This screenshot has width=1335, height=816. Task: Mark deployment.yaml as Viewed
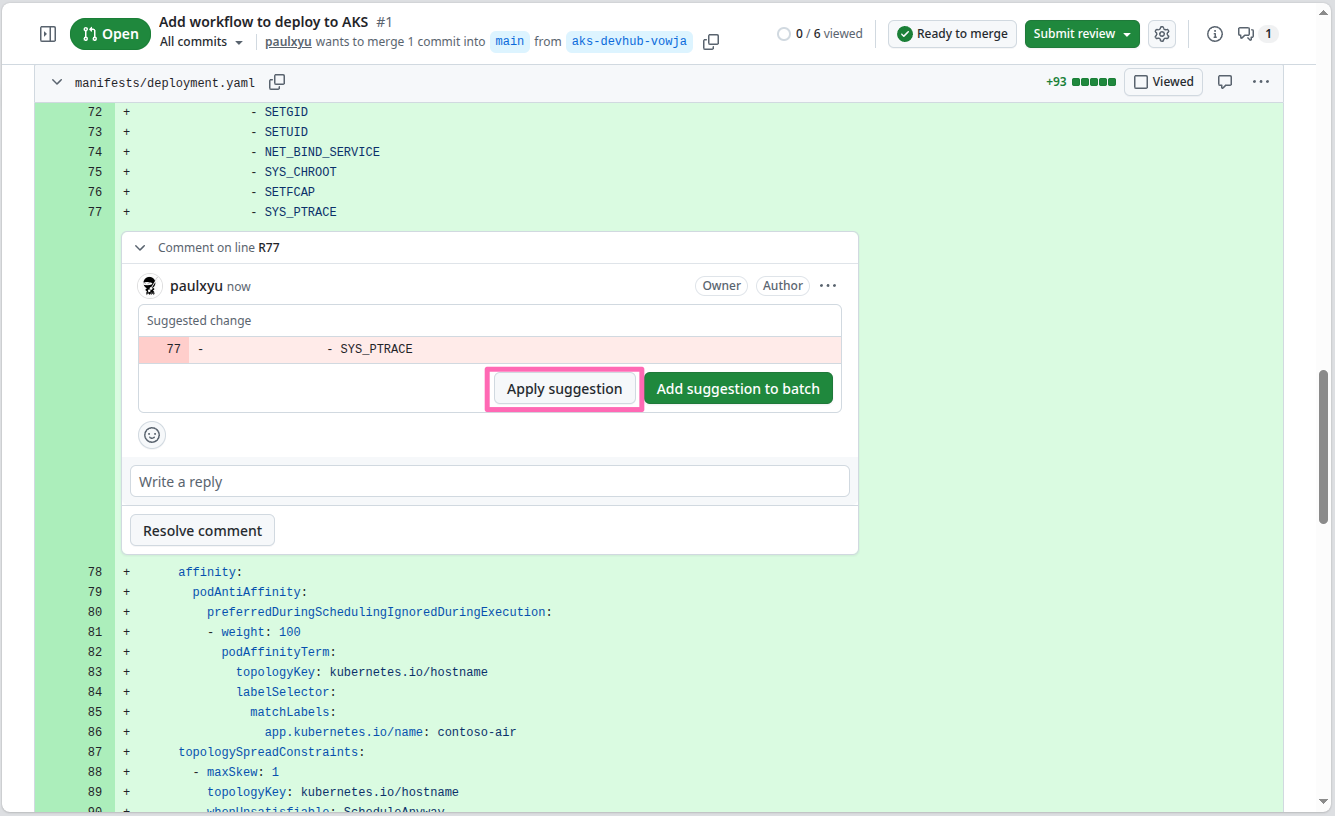pyautogui.click(x=1163, y=82)
